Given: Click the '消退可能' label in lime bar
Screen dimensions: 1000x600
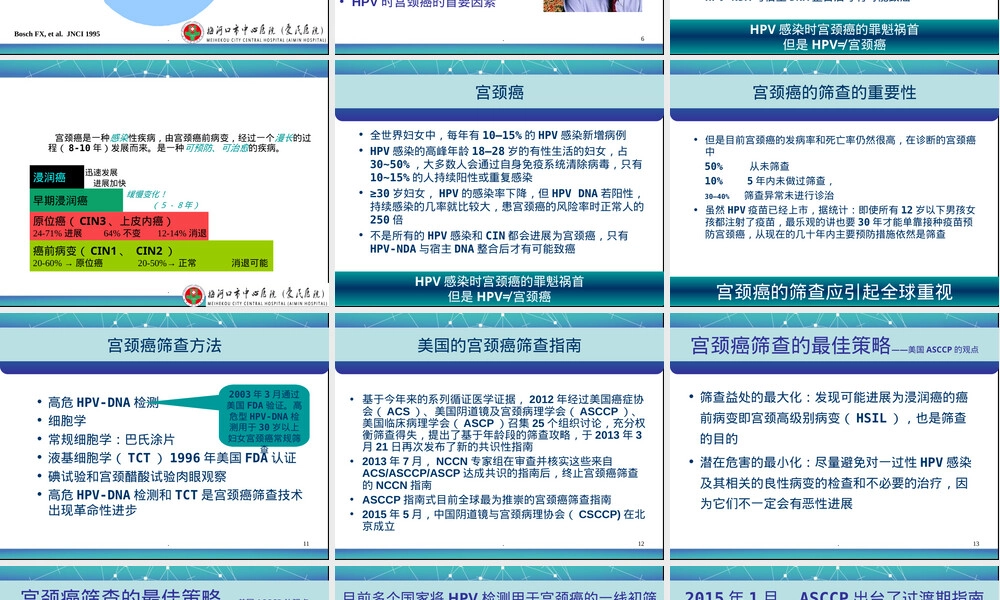Looking at the screenshot, I should (249, 263).
